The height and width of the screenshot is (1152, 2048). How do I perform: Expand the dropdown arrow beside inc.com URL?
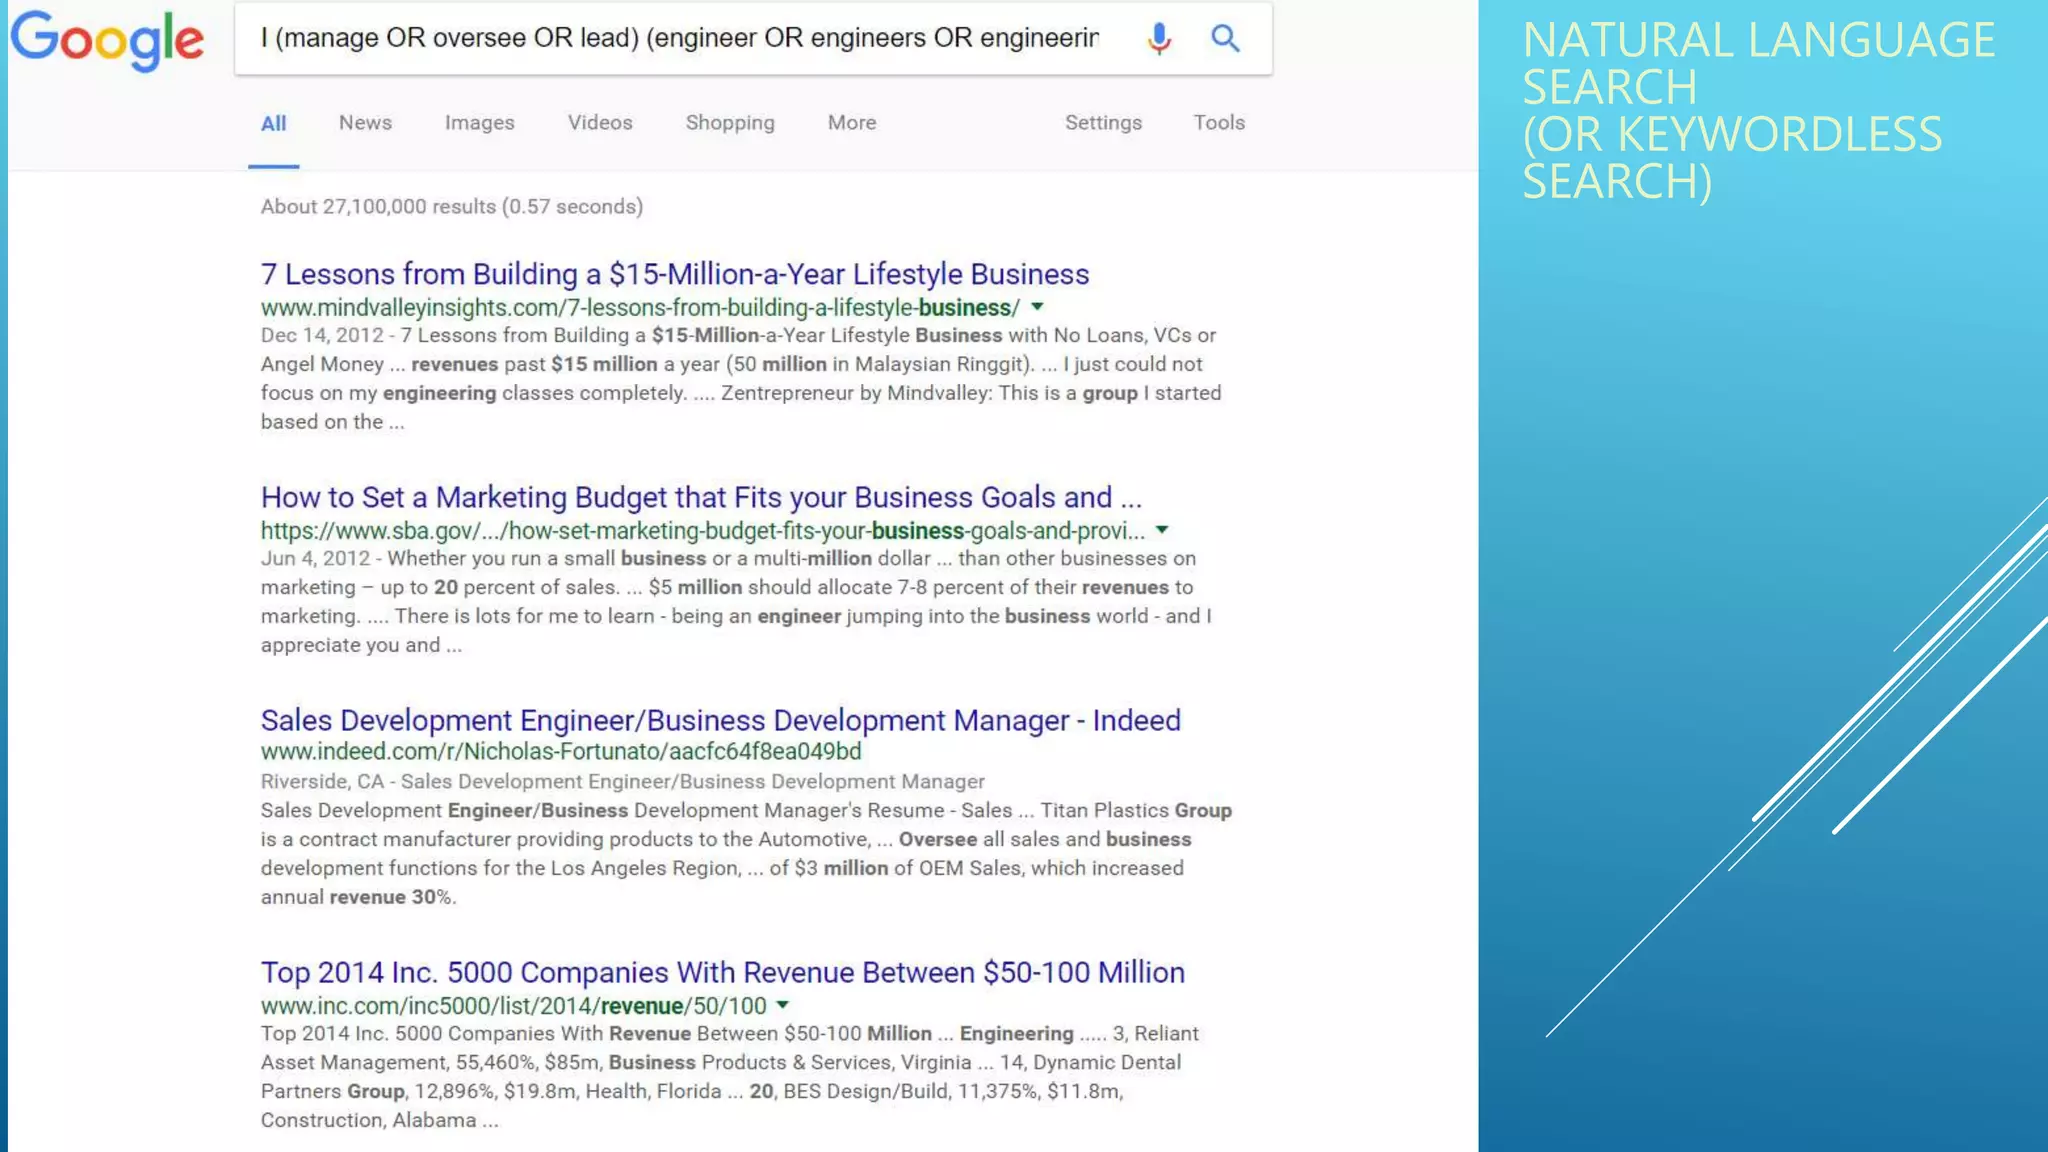[x=783, y=1005]
